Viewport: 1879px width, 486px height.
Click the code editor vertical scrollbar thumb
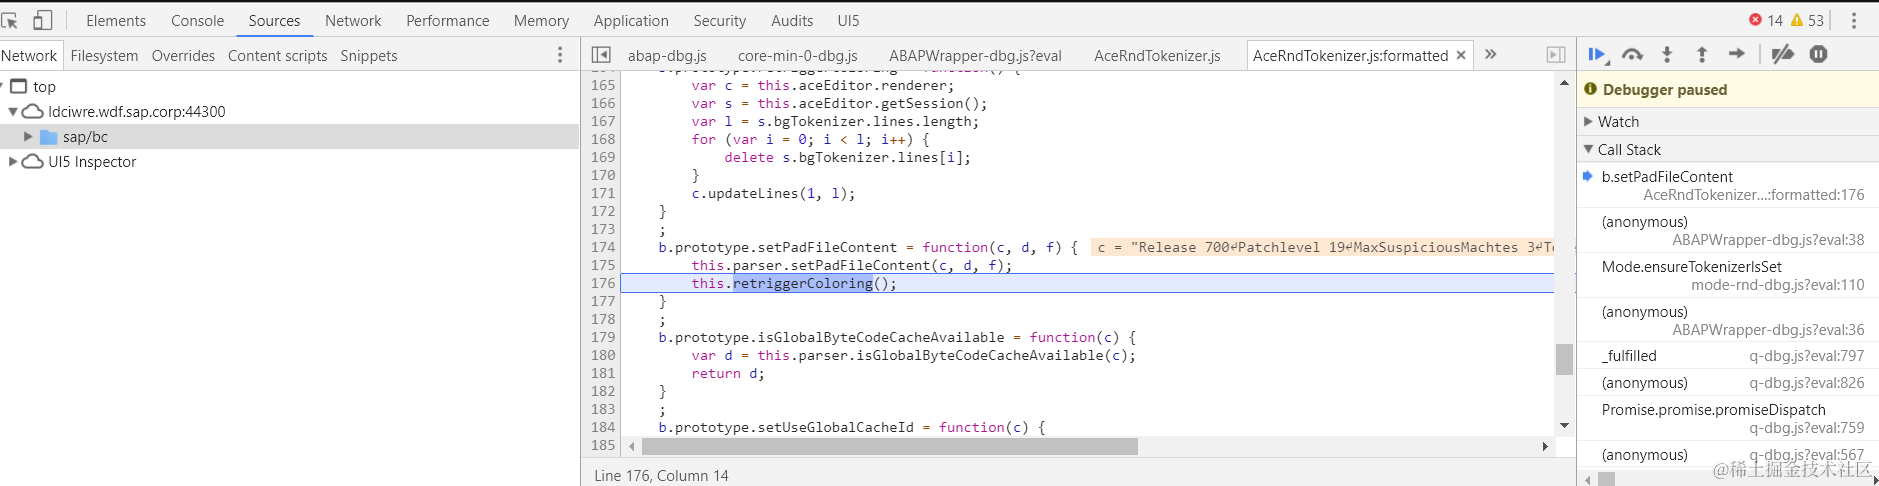pyautogui.click(x=1564, y=359)
